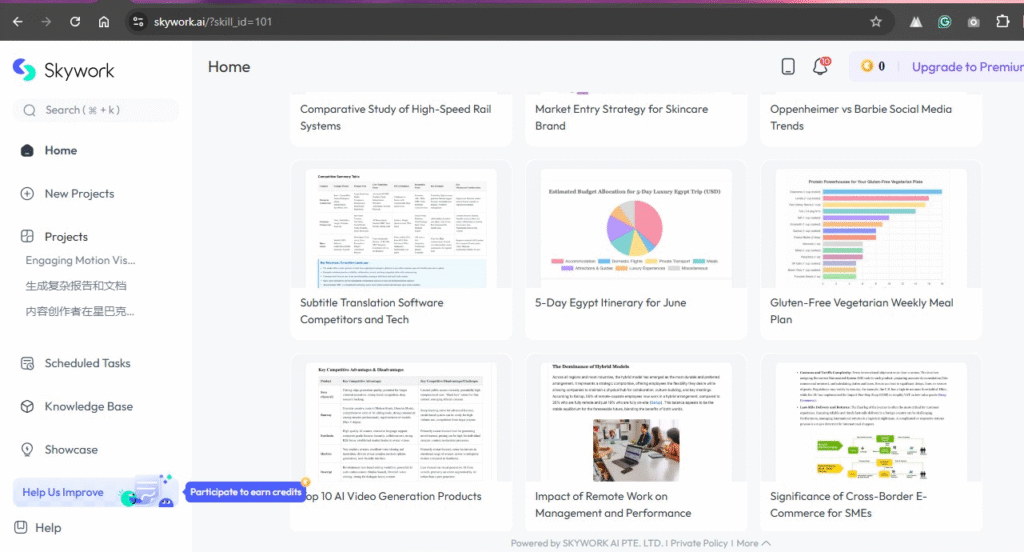Open the Private Policy link
Image resolution: width=1024 pixels, height=552 pixels.
pos(699,543)
